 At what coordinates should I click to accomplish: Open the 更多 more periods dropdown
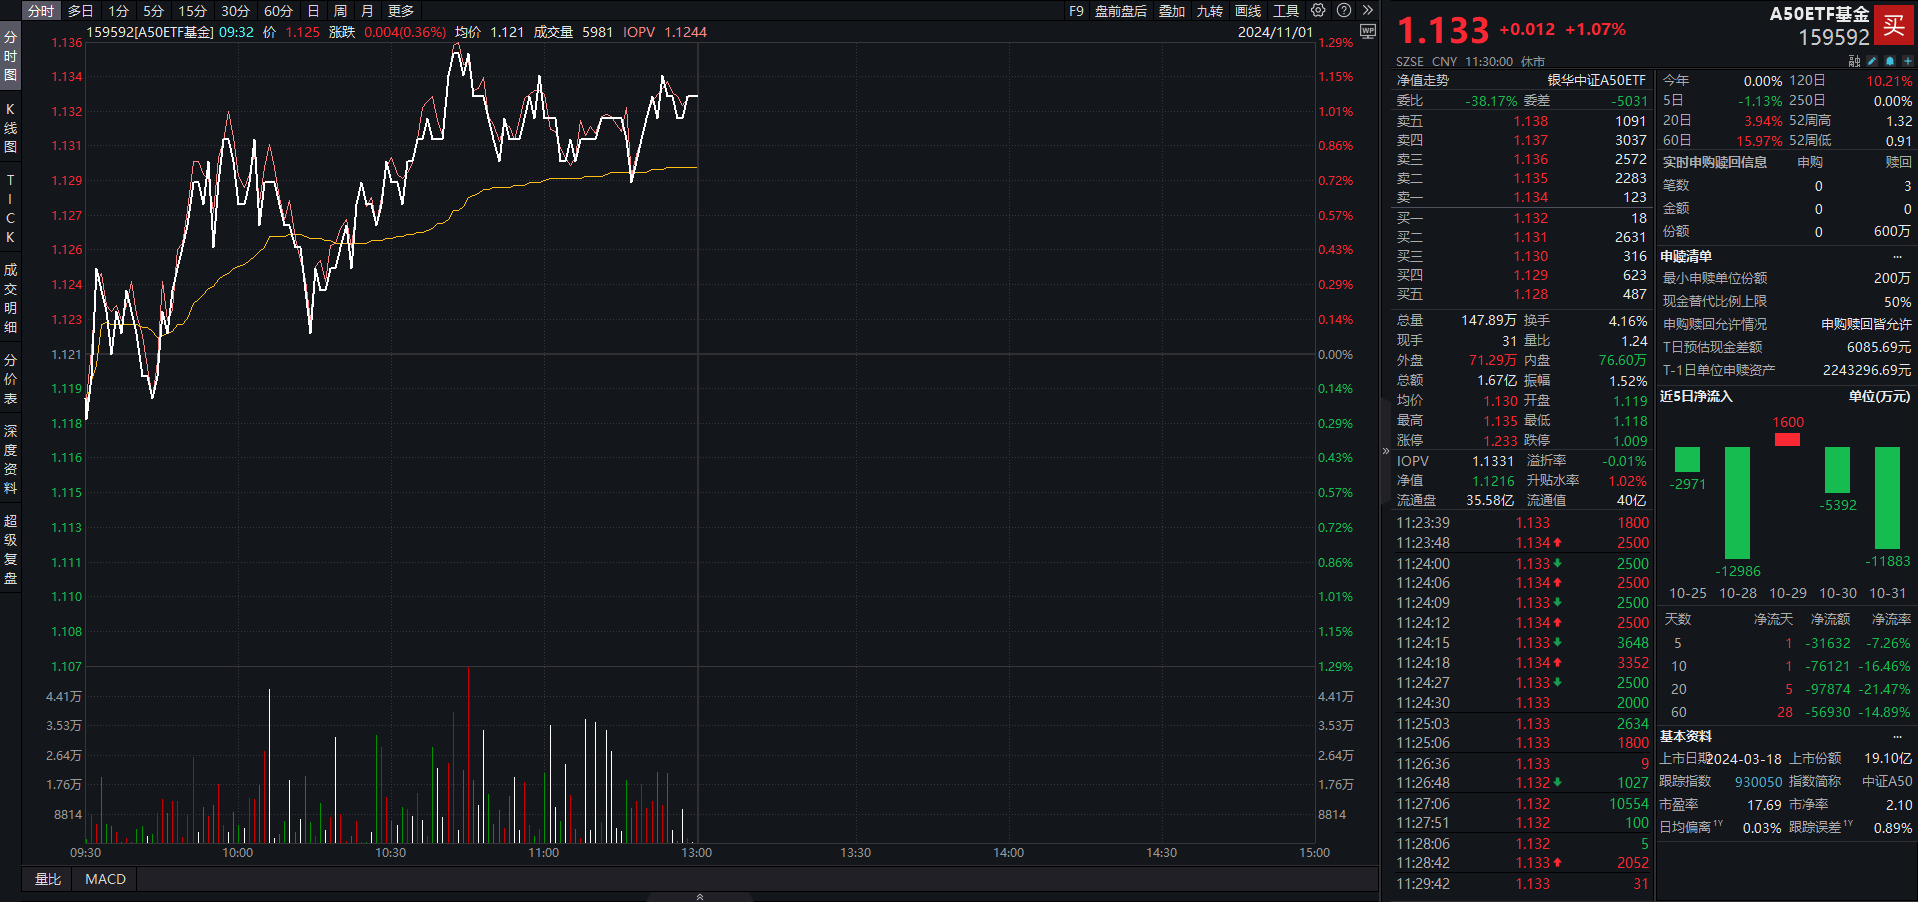(400, 11)
